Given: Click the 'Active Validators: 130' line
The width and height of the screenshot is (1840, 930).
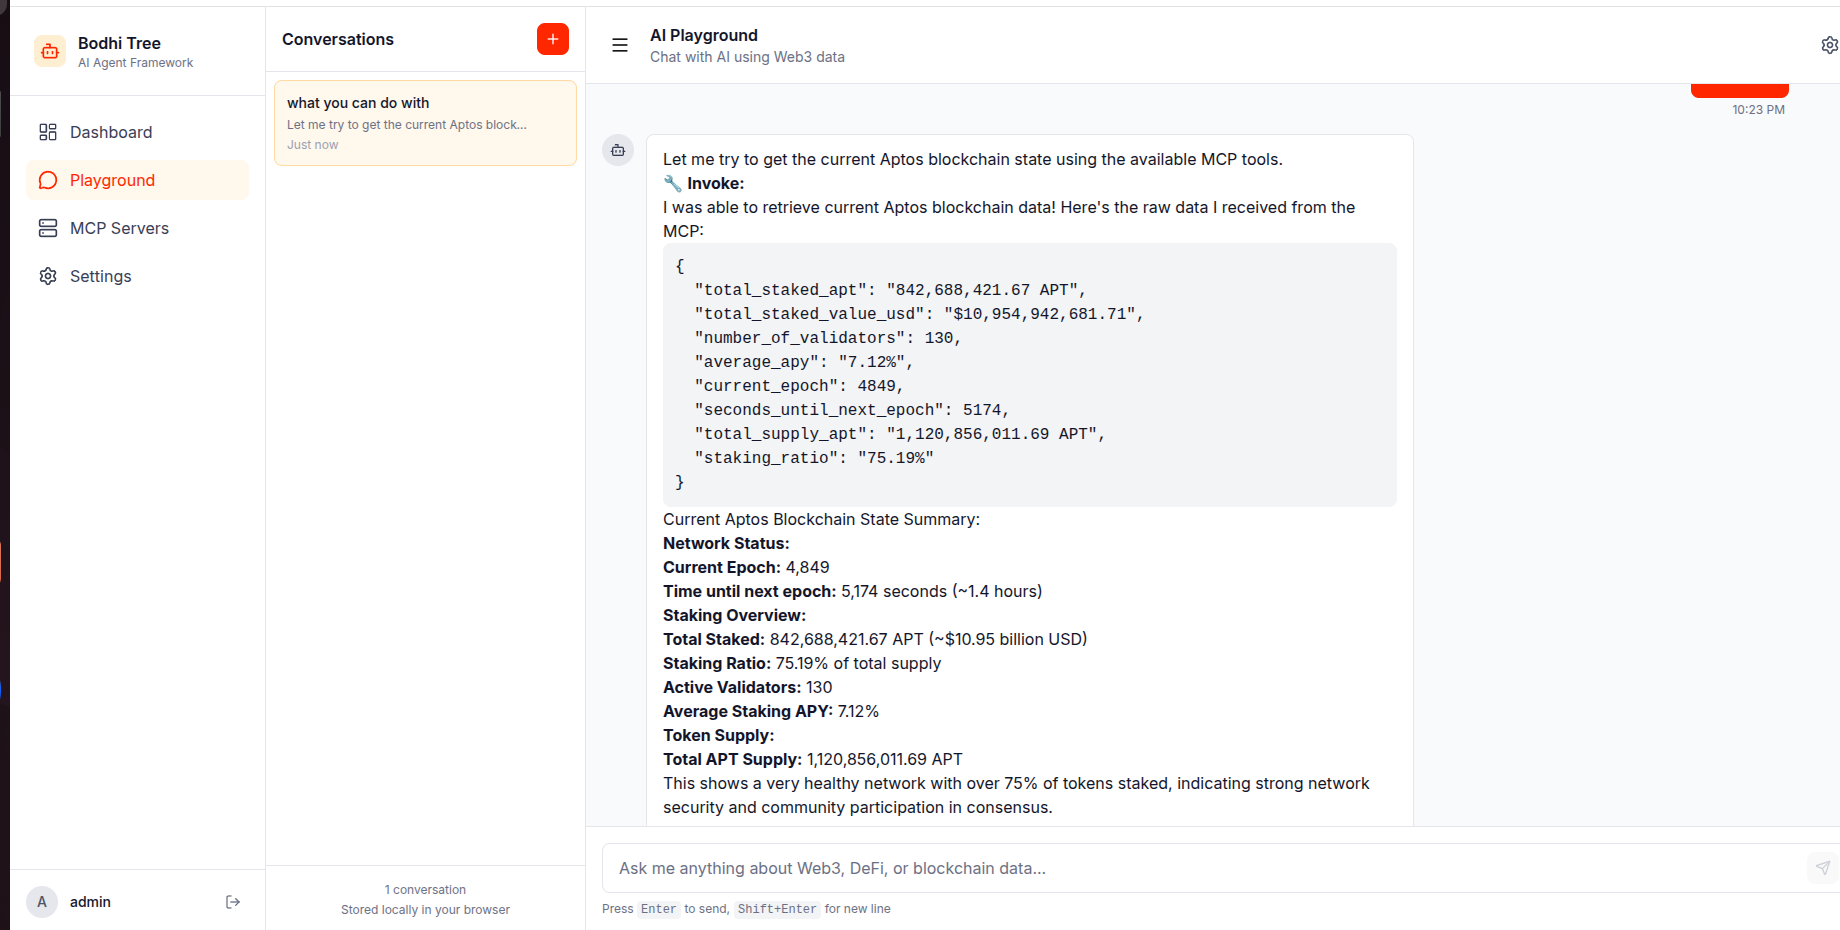Looking at the screenshot, I should coord(747,687).
